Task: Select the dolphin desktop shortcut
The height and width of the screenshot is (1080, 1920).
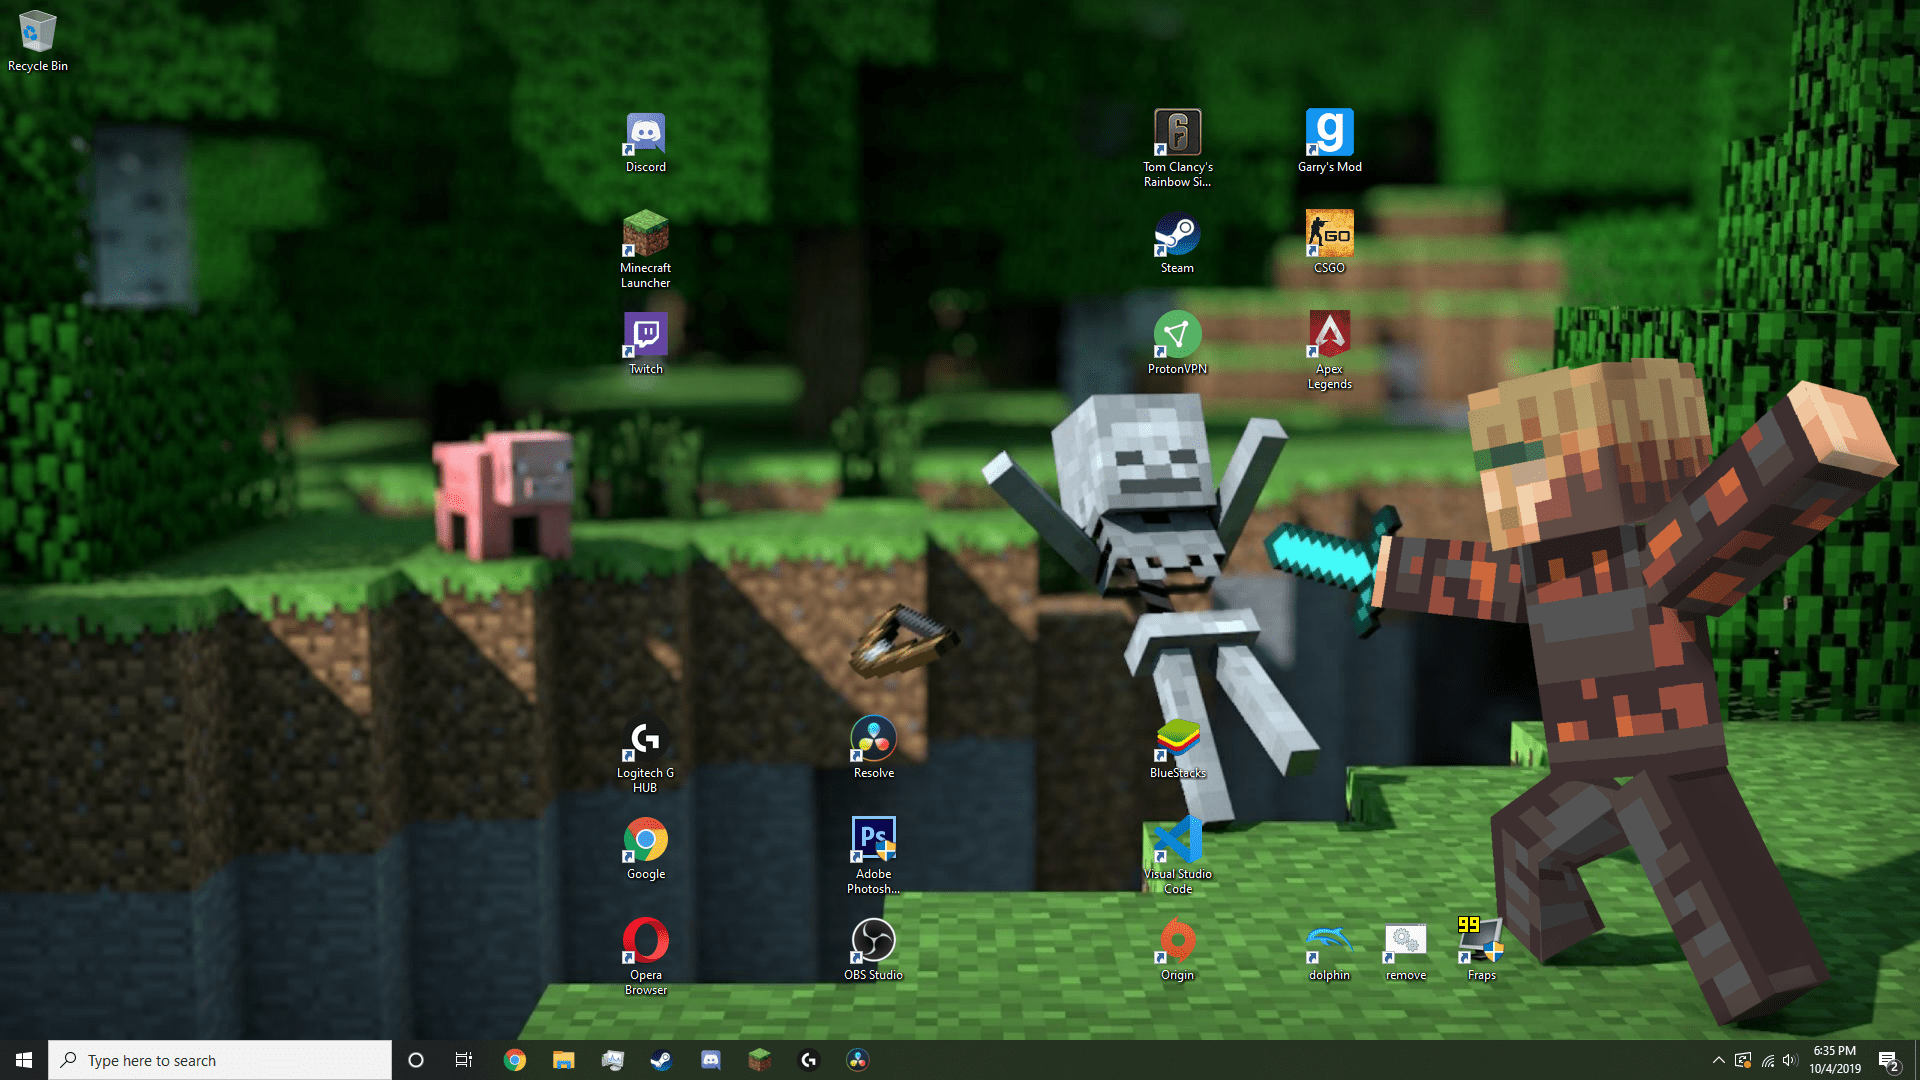Action: coord(1330,953)
